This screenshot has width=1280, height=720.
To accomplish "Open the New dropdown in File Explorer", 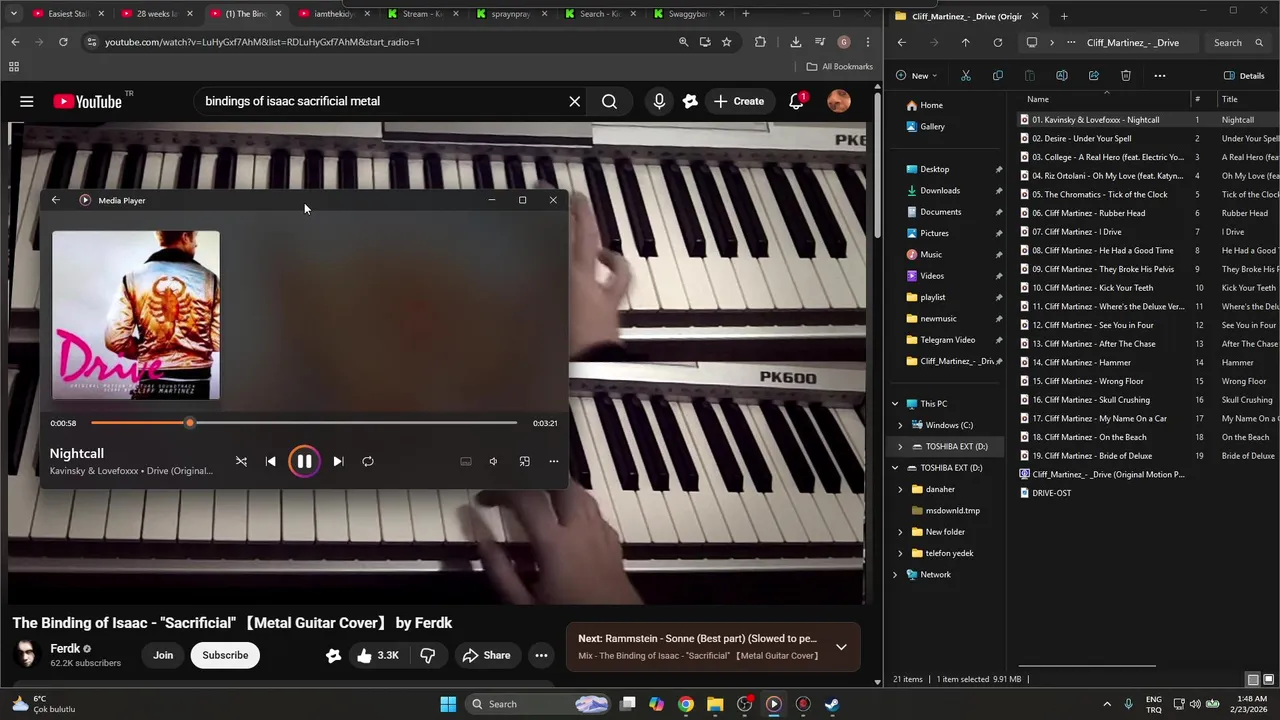I will pos(916,76).
